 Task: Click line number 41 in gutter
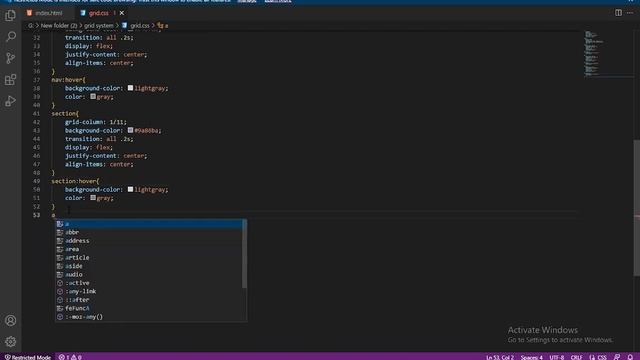(37, 113)
